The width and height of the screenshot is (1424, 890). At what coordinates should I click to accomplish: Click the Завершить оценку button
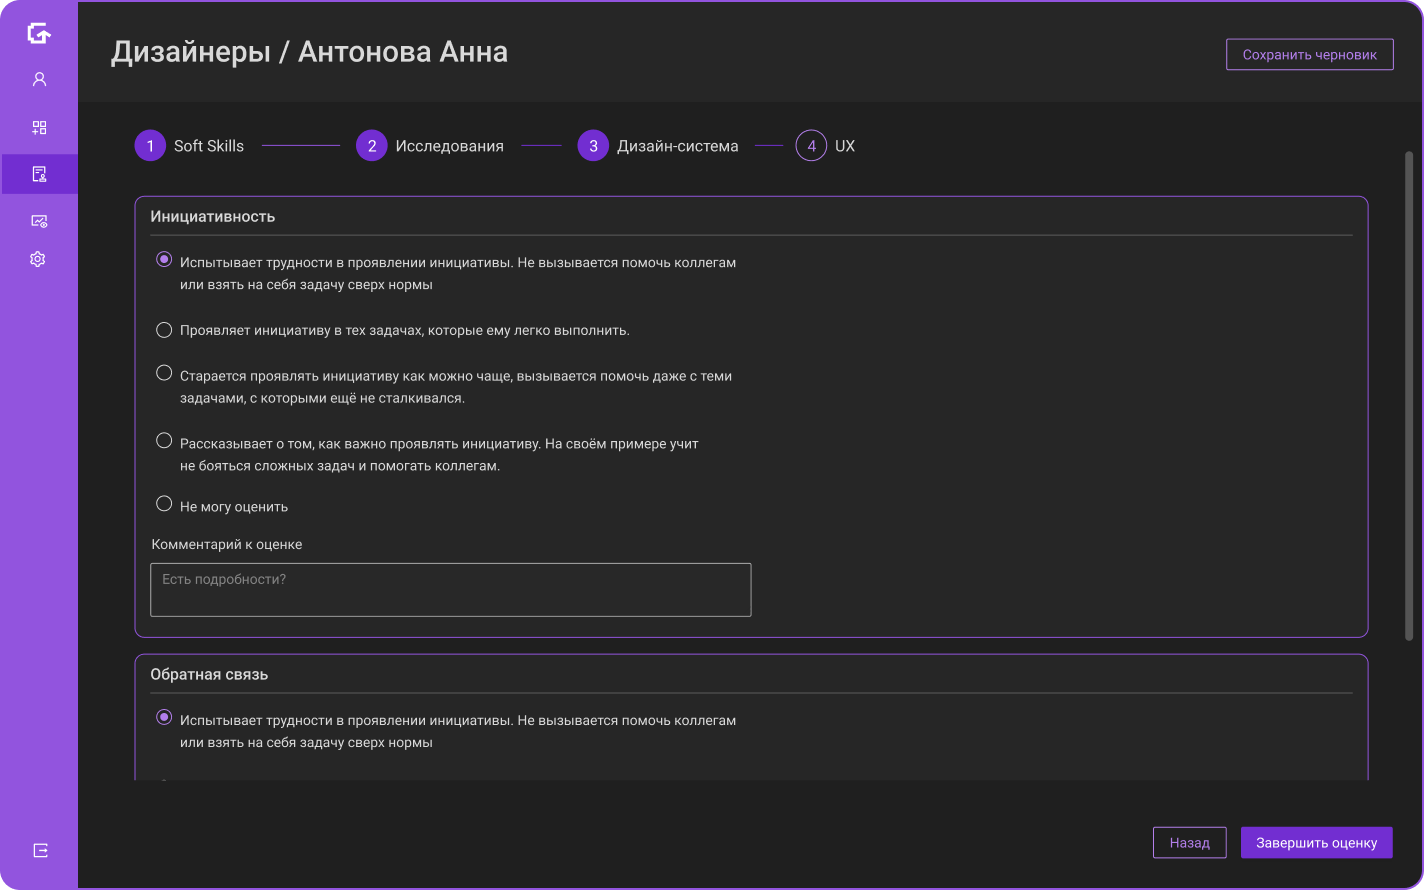(1317, 843)
